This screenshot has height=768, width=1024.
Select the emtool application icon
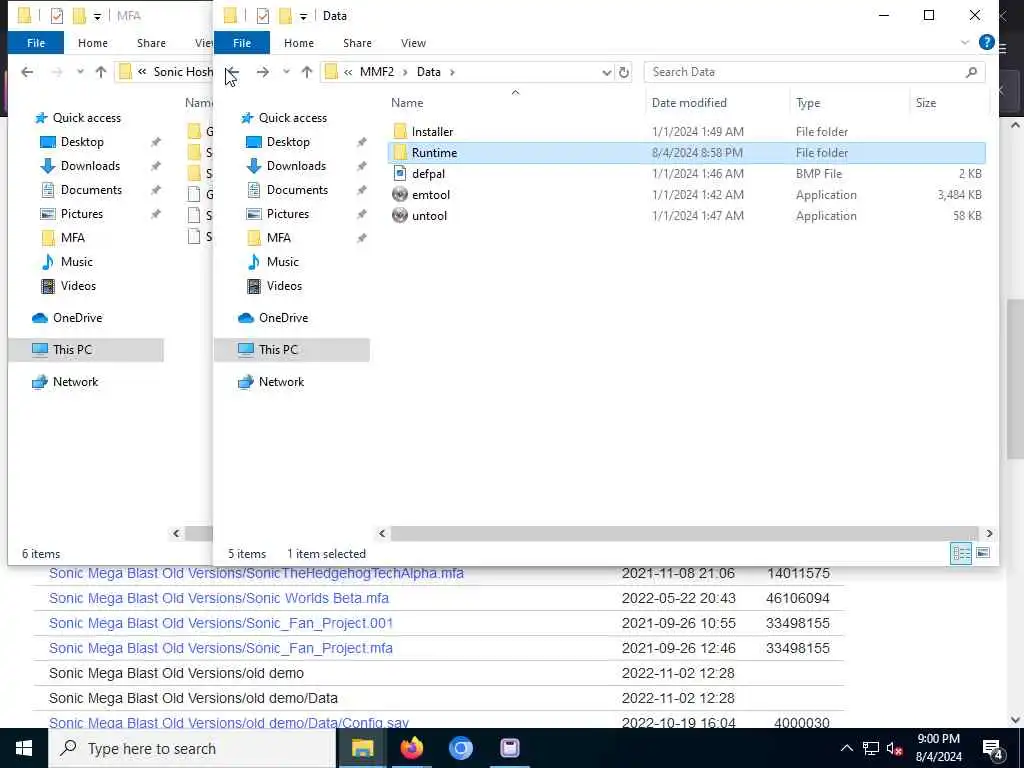(400, 195)
